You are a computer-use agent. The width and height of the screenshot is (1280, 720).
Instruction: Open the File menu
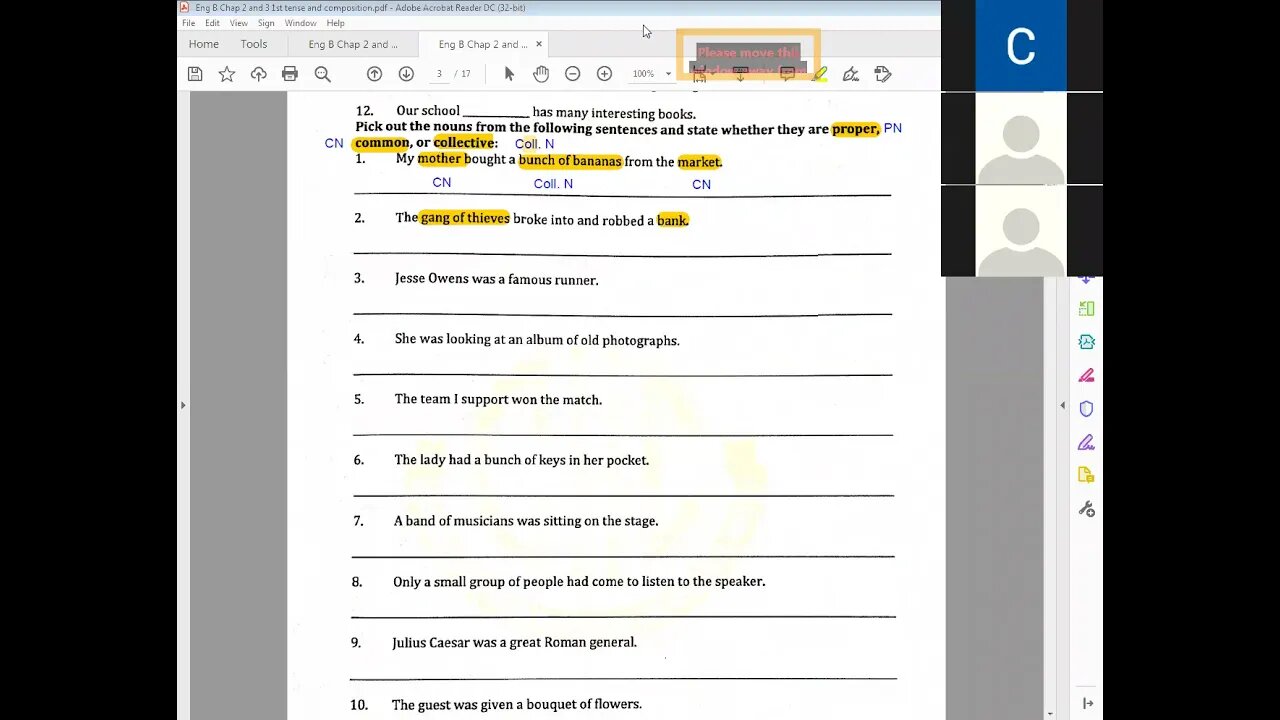click(x=188, y=23)
